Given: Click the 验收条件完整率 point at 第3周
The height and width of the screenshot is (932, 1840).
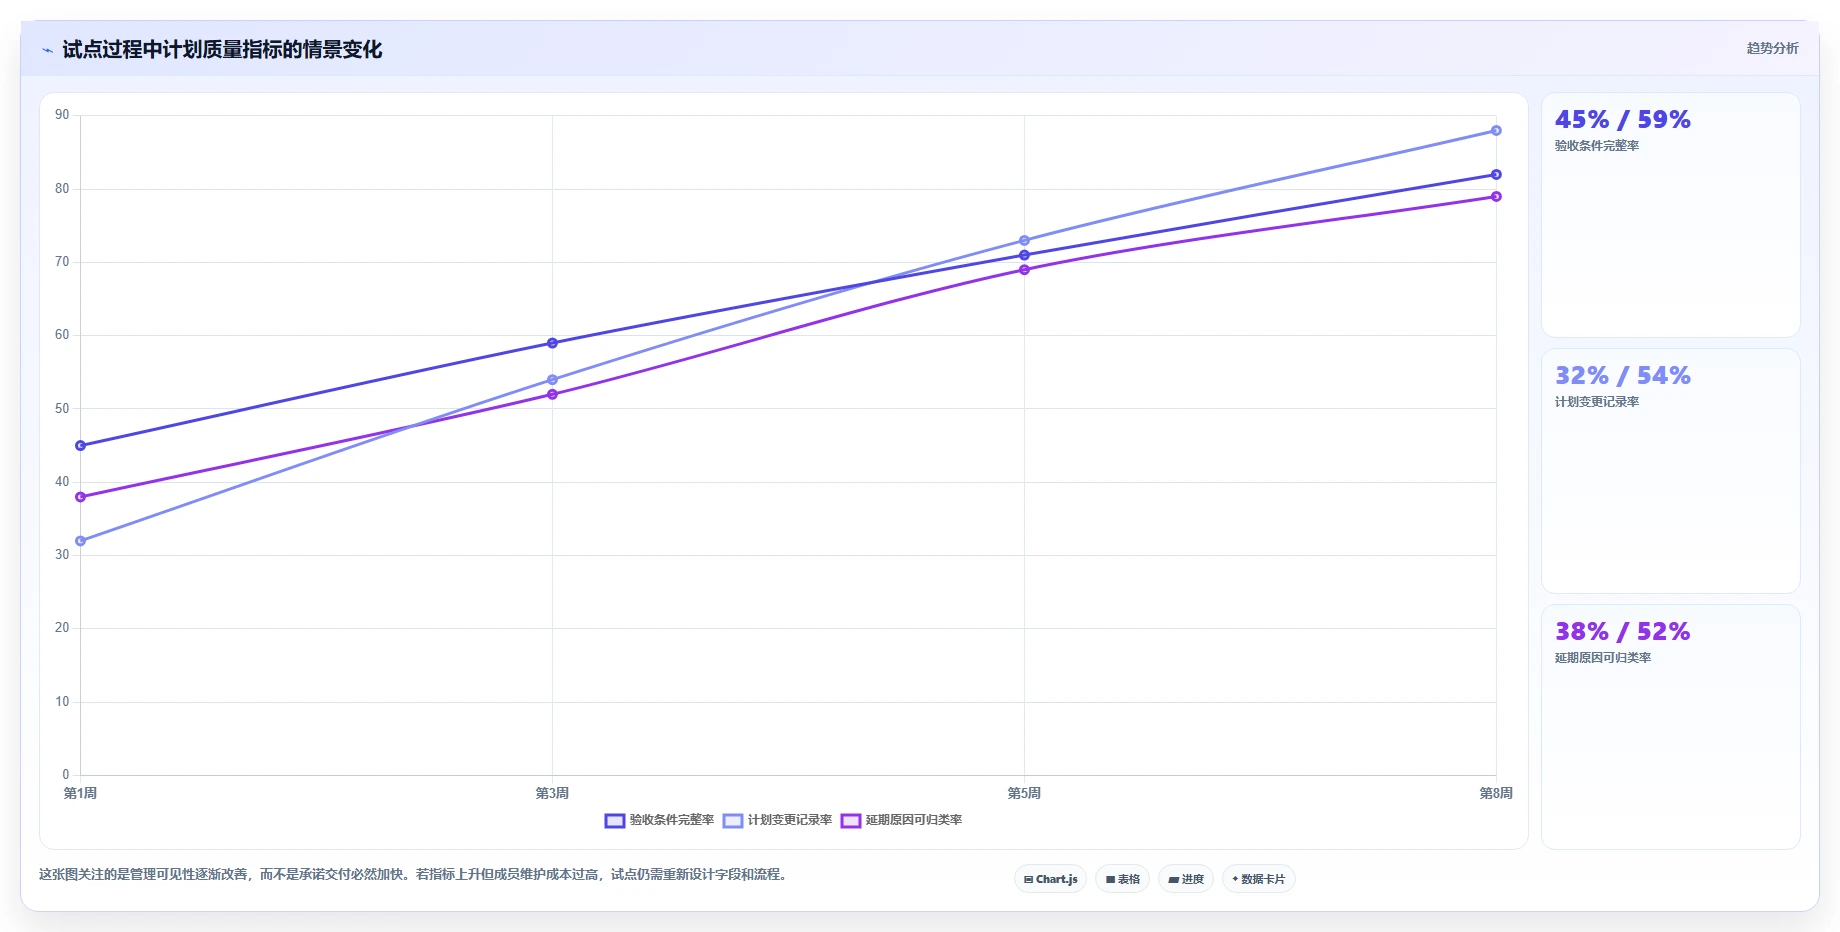Looking at the screenshot, I should tap(552, 343).
